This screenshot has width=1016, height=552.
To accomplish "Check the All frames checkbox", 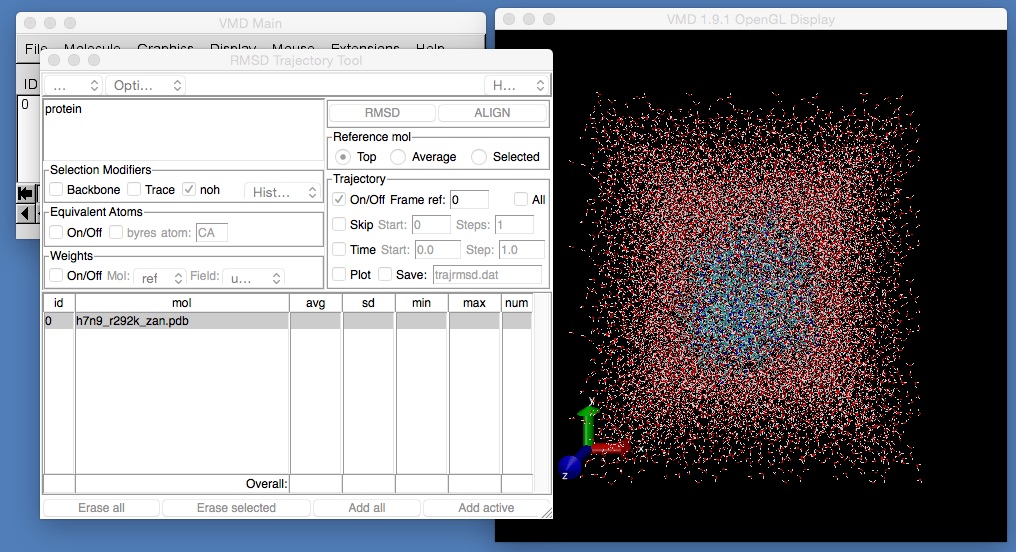I will [x=521, y=200].
